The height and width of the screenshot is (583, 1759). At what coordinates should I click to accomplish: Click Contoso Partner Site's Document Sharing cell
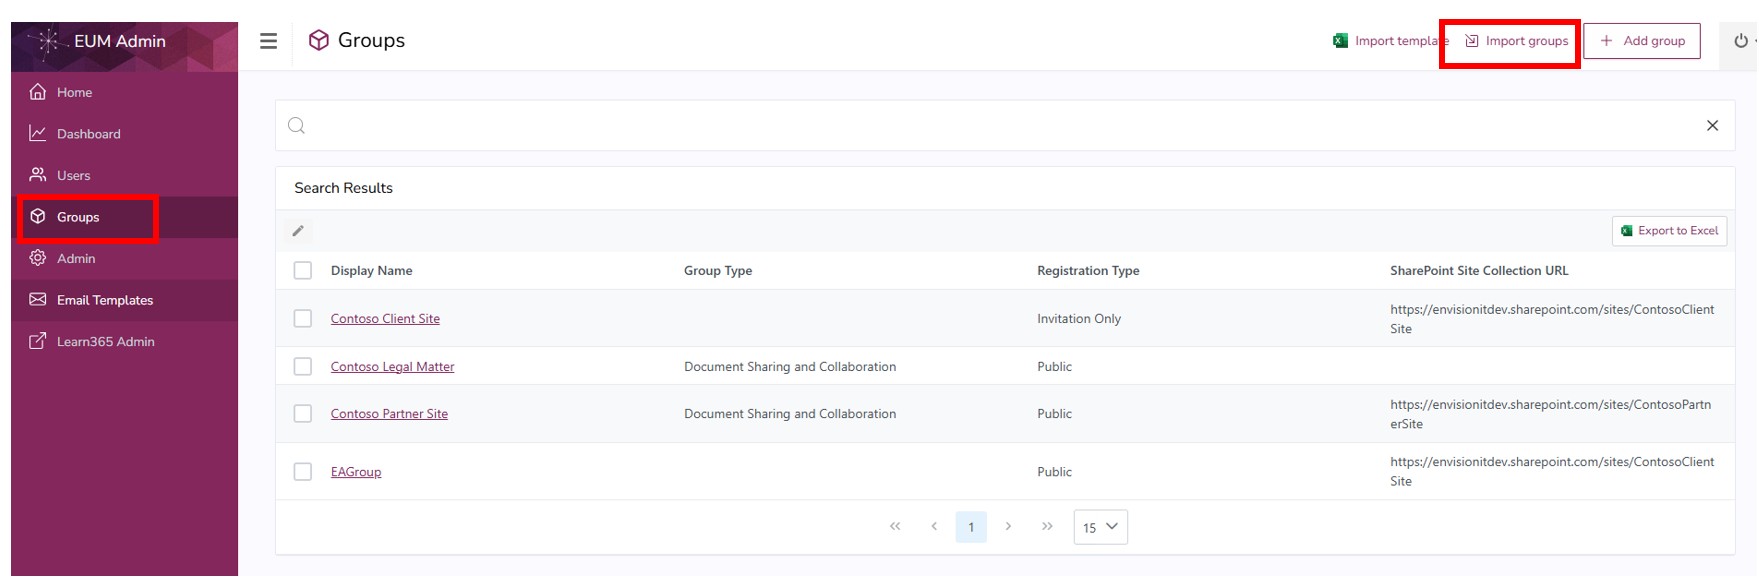[x=790, y=414]
